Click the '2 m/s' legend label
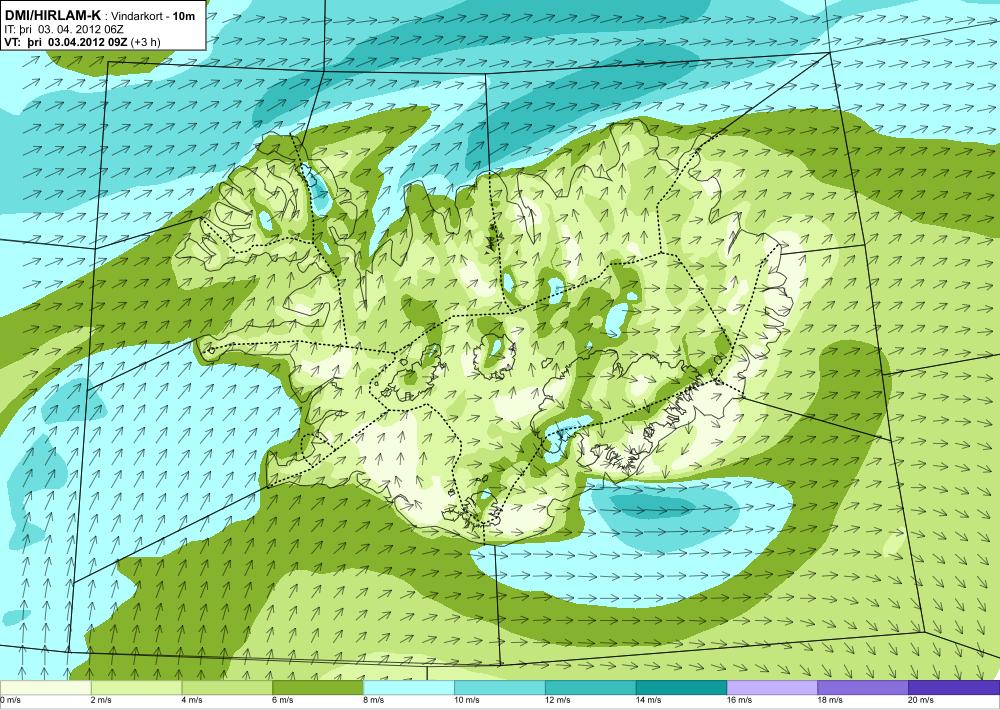 click(x=101, y=700)
